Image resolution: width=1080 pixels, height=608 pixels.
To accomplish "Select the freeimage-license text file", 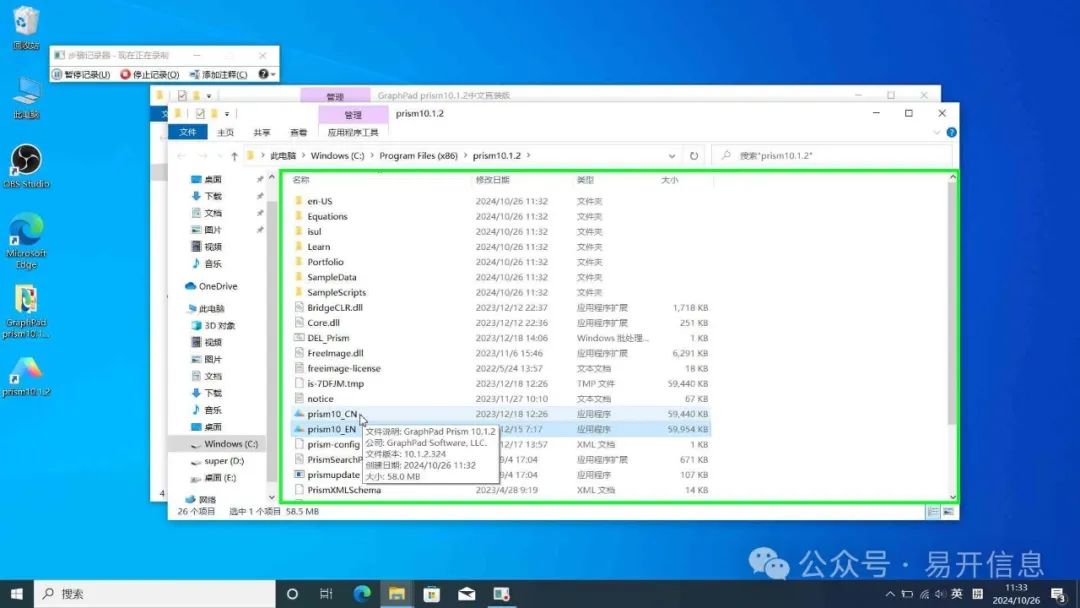I will [x=344, y=368].
